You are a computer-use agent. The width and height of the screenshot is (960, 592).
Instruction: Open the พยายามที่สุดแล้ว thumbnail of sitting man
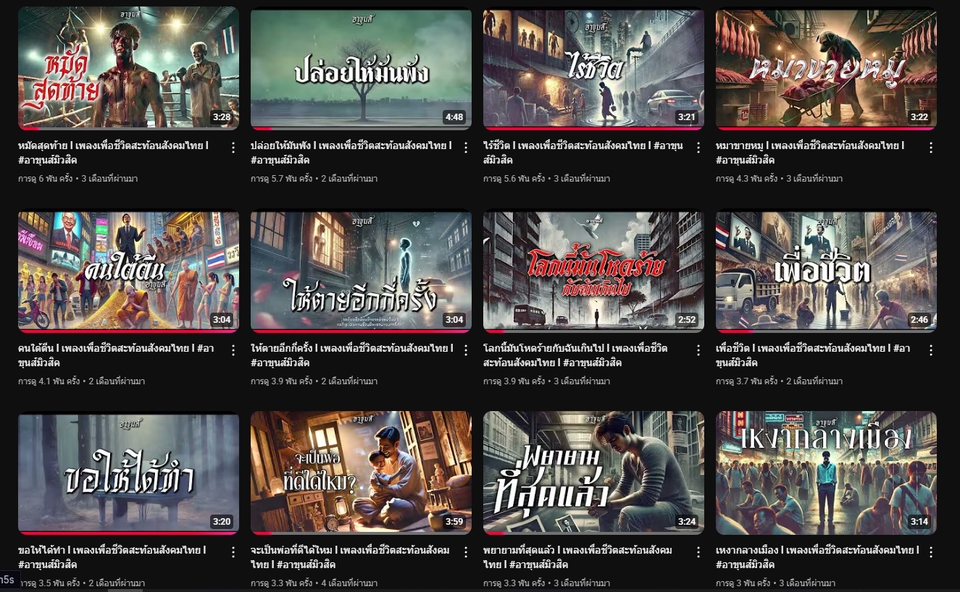tap(593, 472)
